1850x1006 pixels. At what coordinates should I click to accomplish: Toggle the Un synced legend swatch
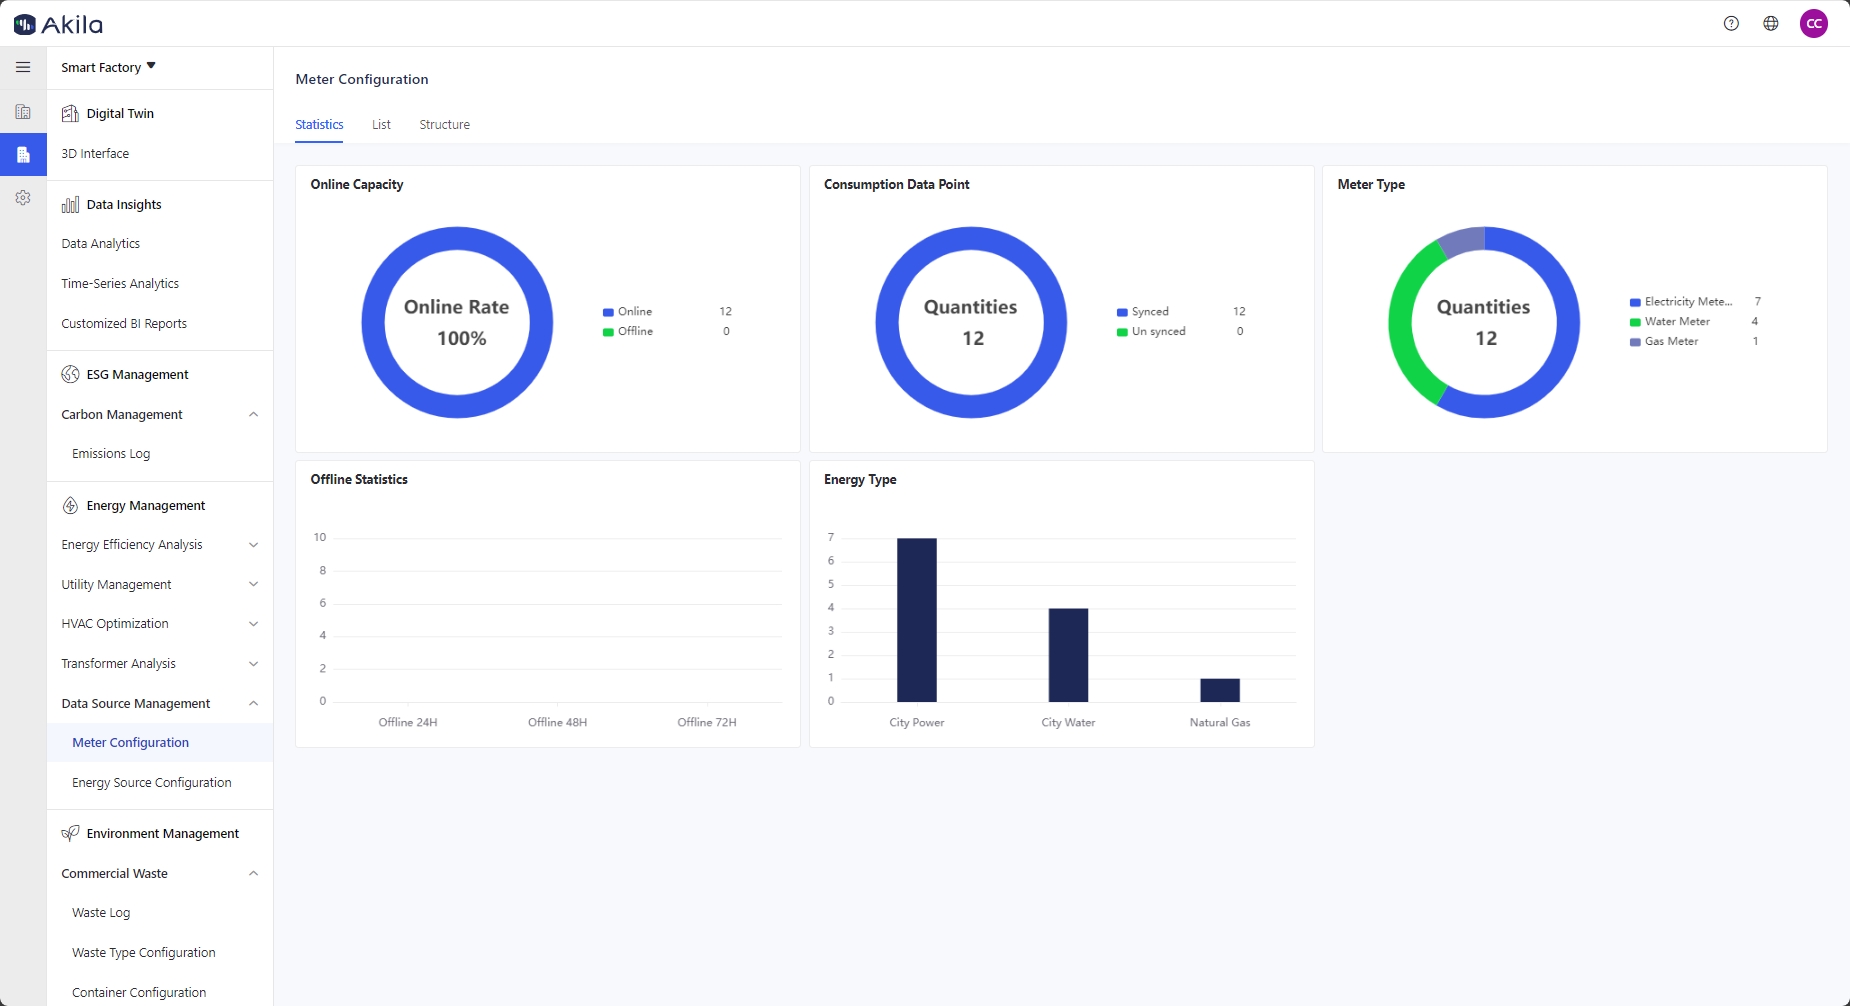pyautogui.click(x=1122, y=332)
